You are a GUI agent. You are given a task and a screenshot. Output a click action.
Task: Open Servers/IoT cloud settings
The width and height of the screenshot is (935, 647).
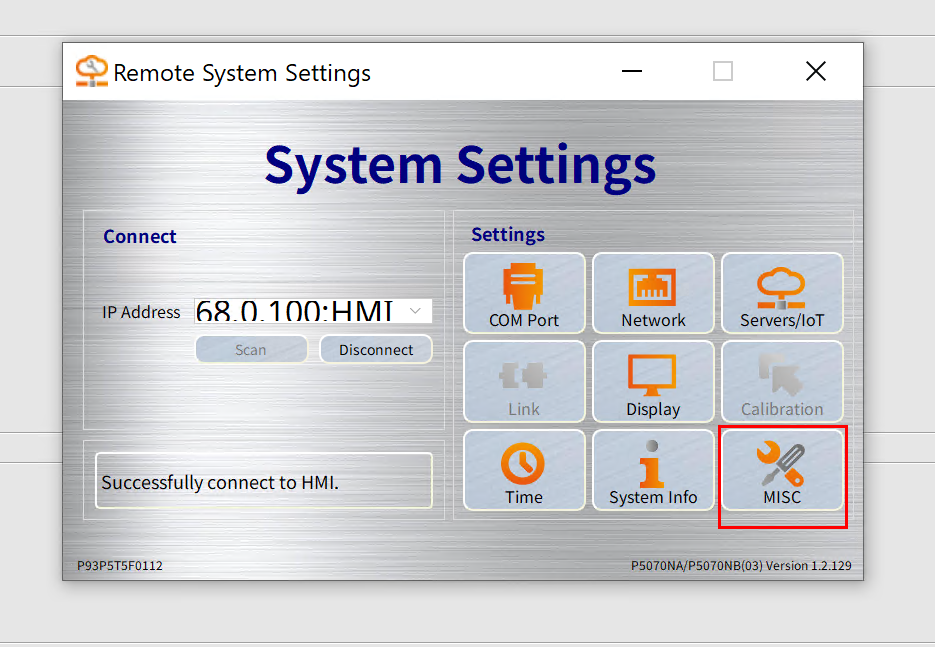pos(782,293)
